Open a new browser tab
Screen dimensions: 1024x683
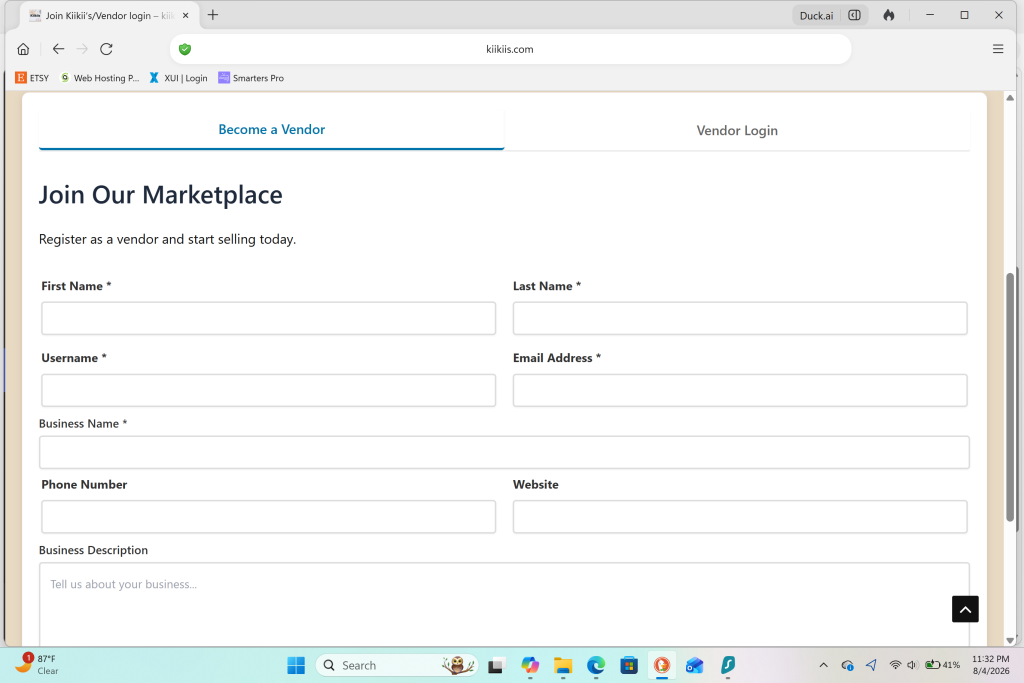(x=213, y=15)
